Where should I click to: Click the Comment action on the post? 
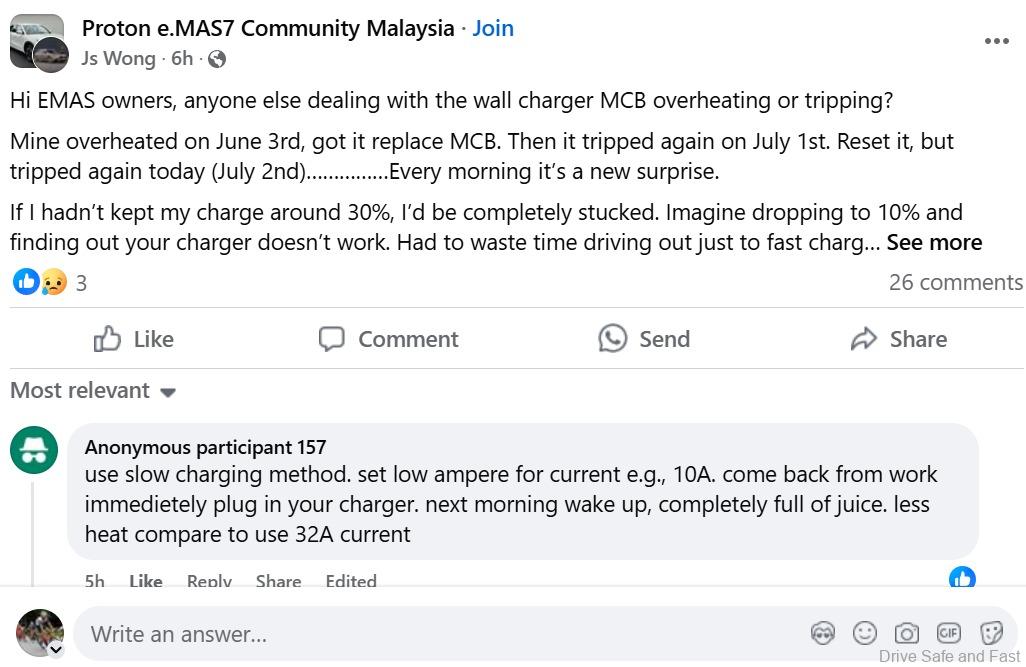click(388, 339)
